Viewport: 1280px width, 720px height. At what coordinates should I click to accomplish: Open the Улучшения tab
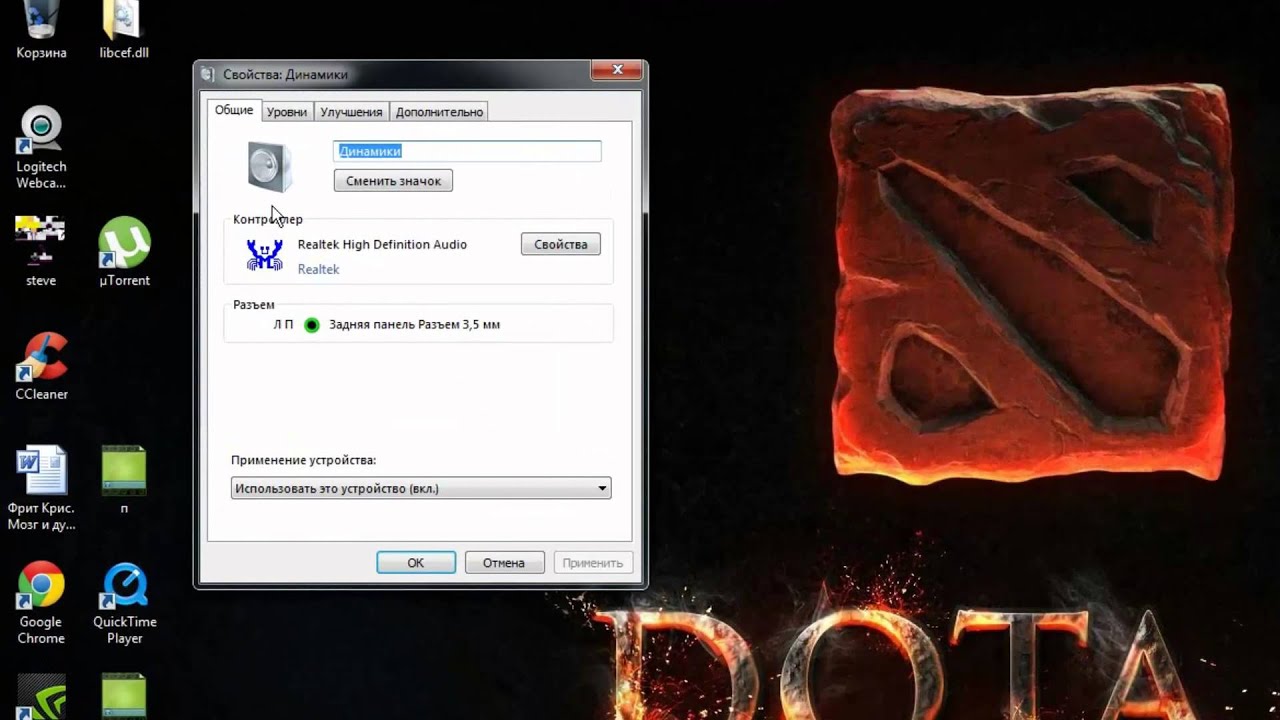(x=351, y=112)
